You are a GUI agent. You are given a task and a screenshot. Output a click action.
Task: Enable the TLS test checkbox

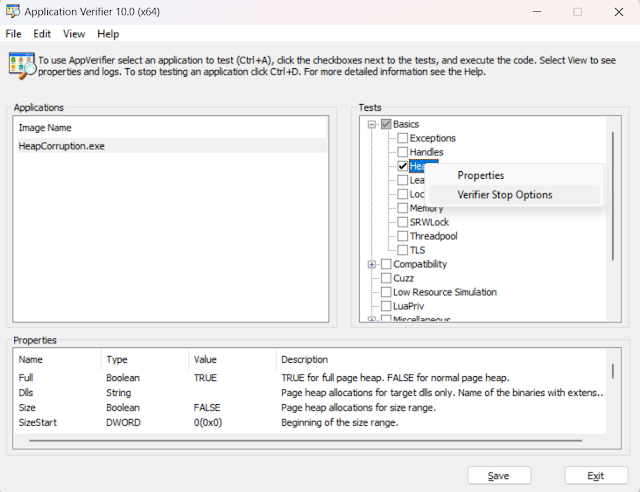point(402,250)
